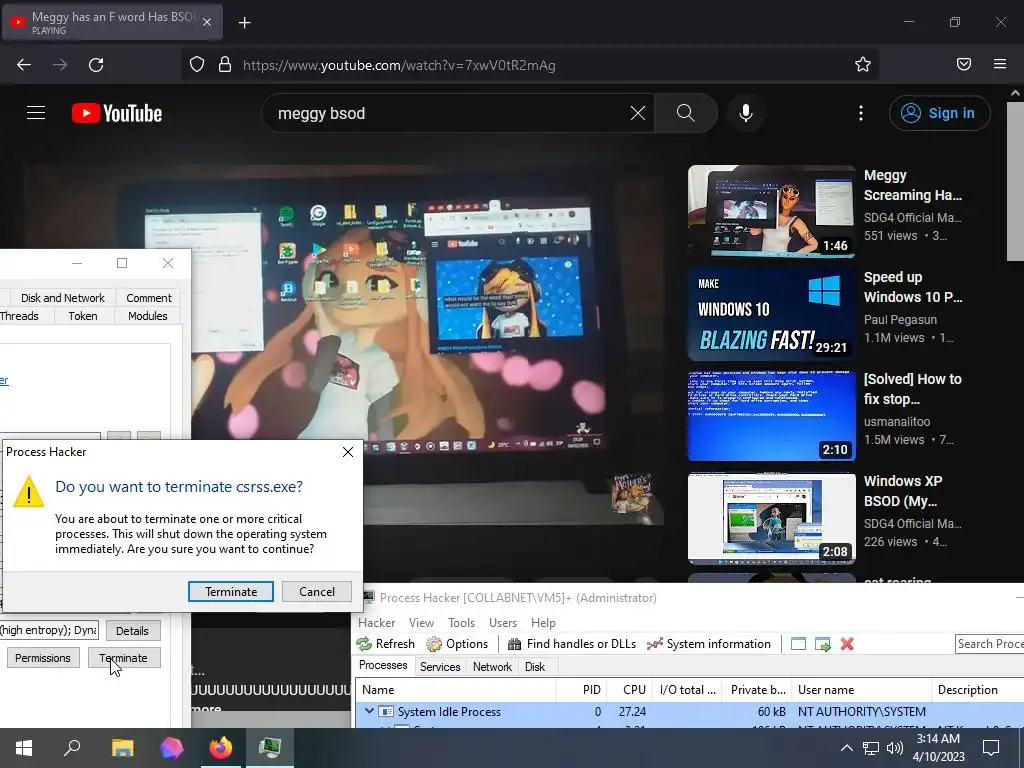1024x768 pixels.
Task: Open the Comment tab in the properties window
Action: [x=149, y=298]
